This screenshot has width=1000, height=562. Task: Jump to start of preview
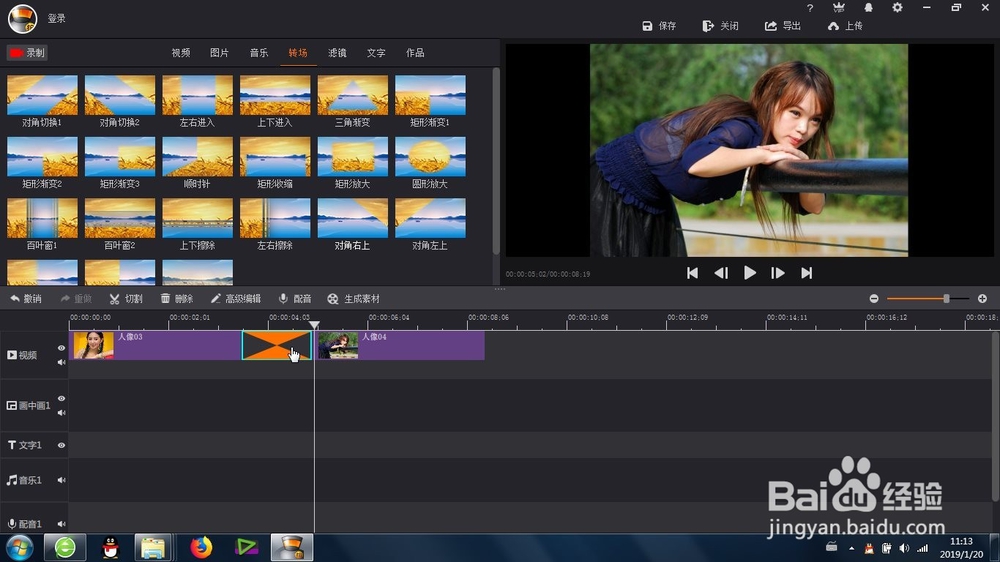[692, 273]
